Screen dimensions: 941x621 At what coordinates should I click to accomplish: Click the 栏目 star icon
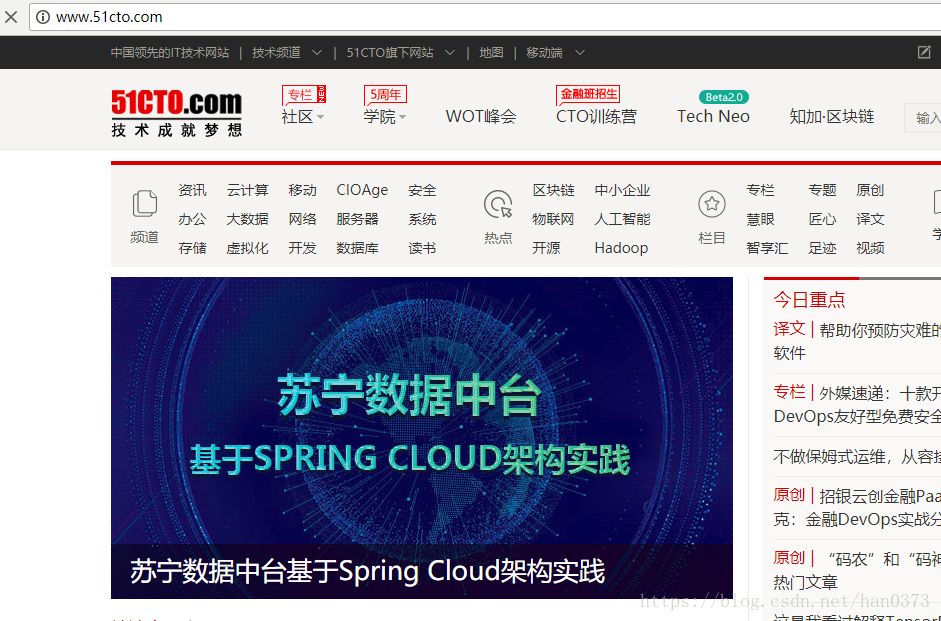712,204
